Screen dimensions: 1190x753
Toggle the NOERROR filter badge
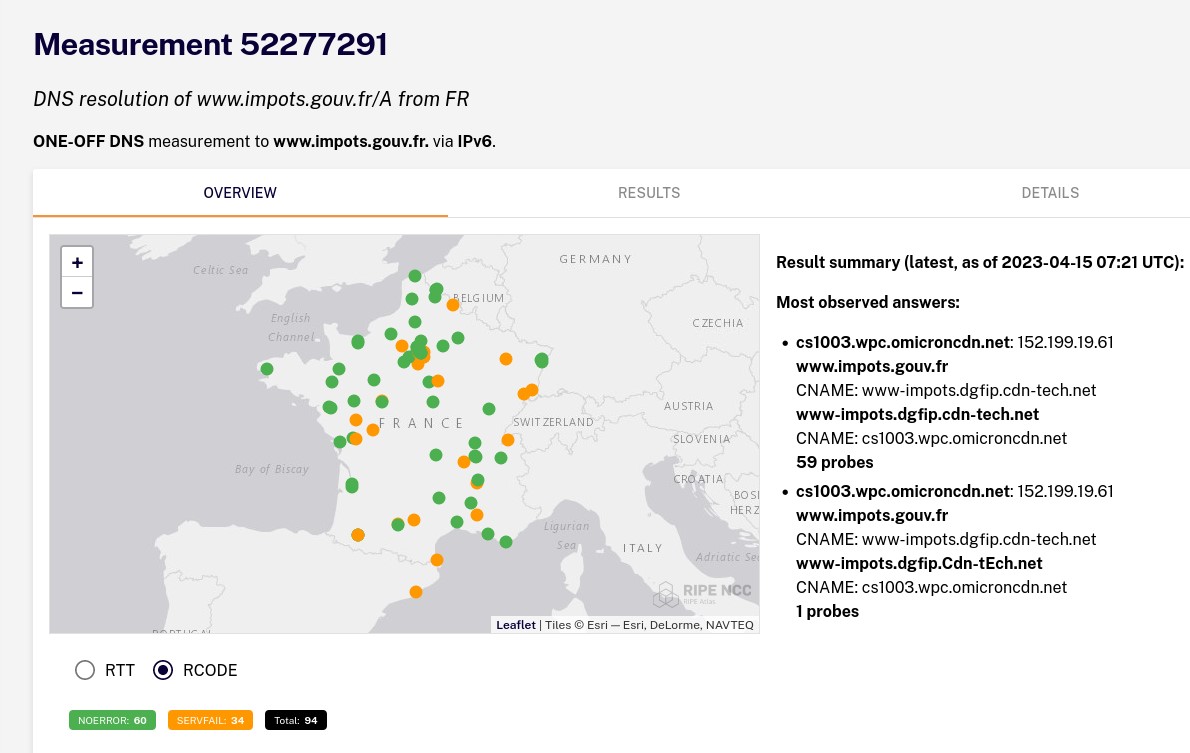coord(112,720)
